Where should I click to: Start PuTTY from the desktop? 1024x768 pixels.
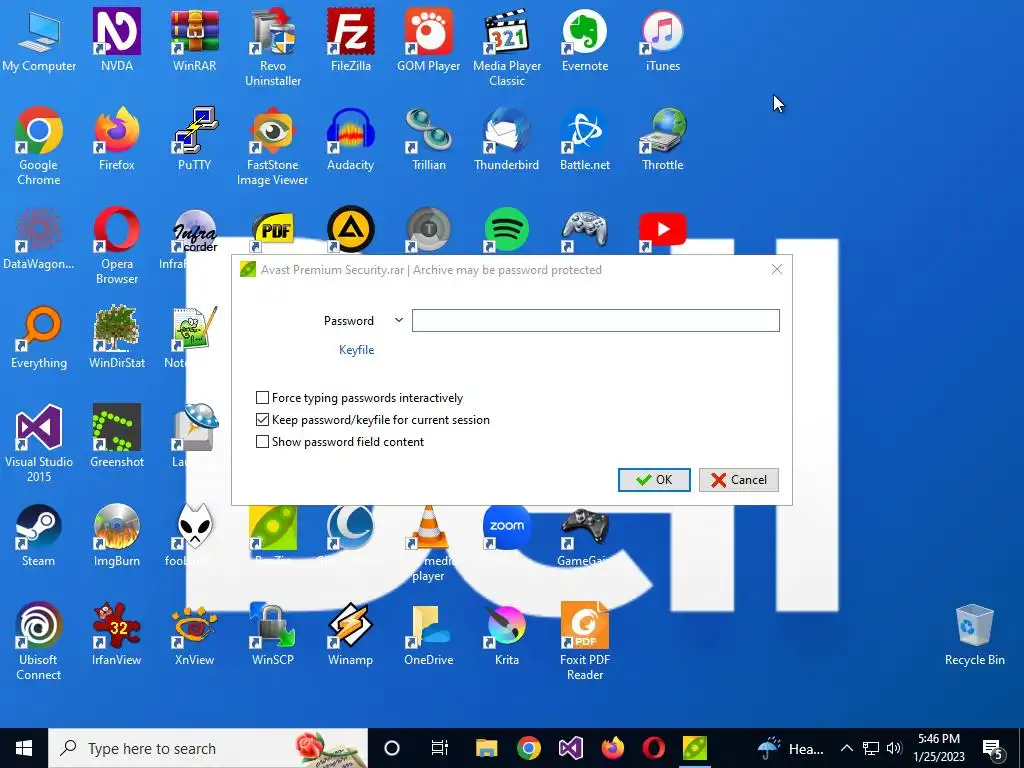(x=195, y=139)
